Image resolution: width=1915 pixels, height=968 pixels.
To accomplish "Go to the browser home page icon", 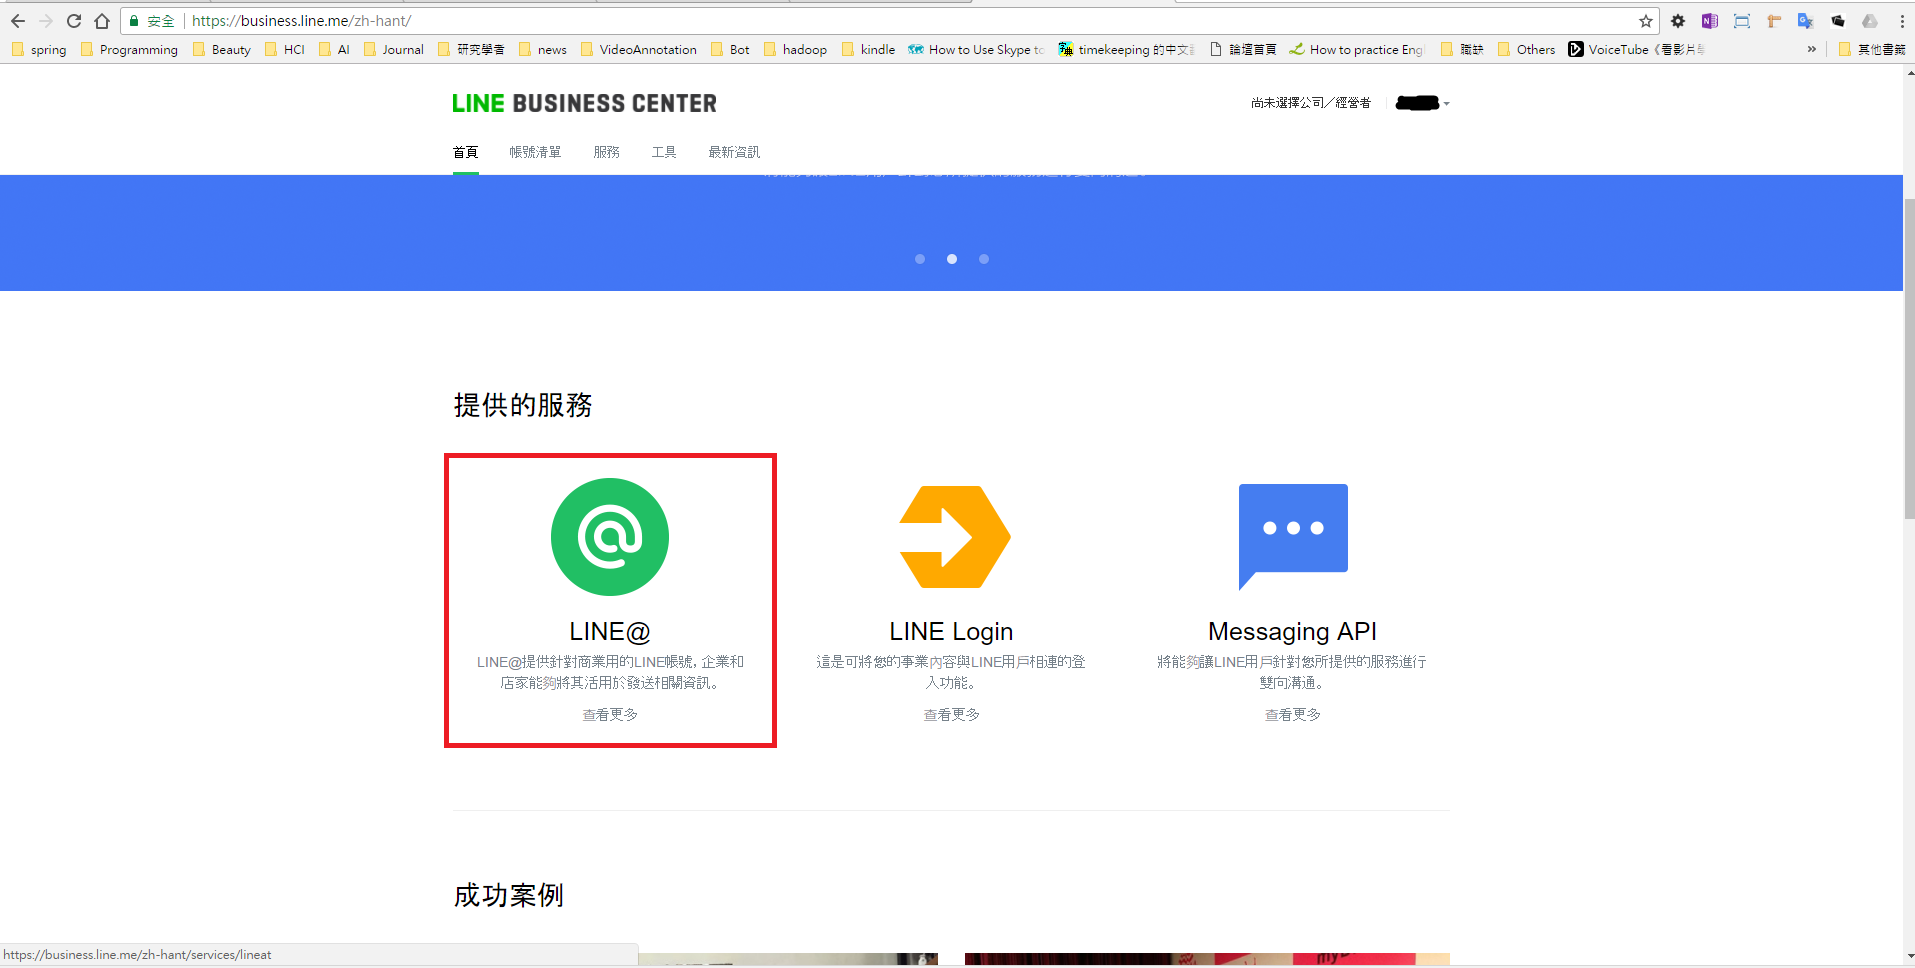I will pyautogui.click(x=102, y=21).
